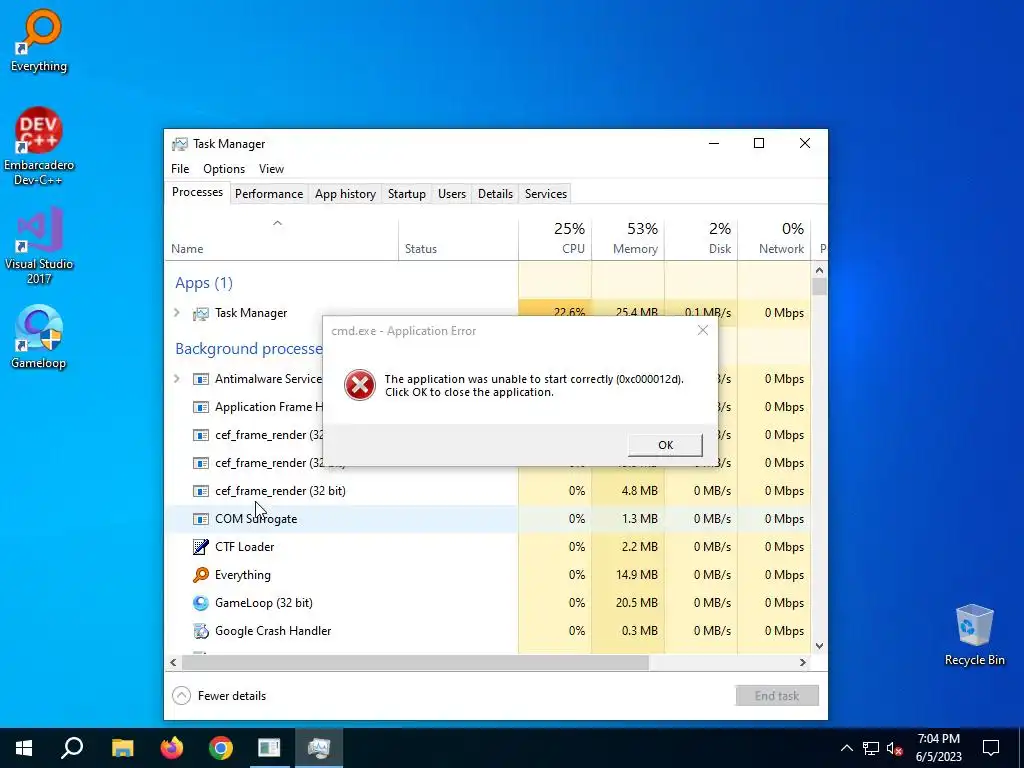Open the notification center icon
This screenshot has width=1024, height=768.
pyautogui.click(x=991, y=748)
